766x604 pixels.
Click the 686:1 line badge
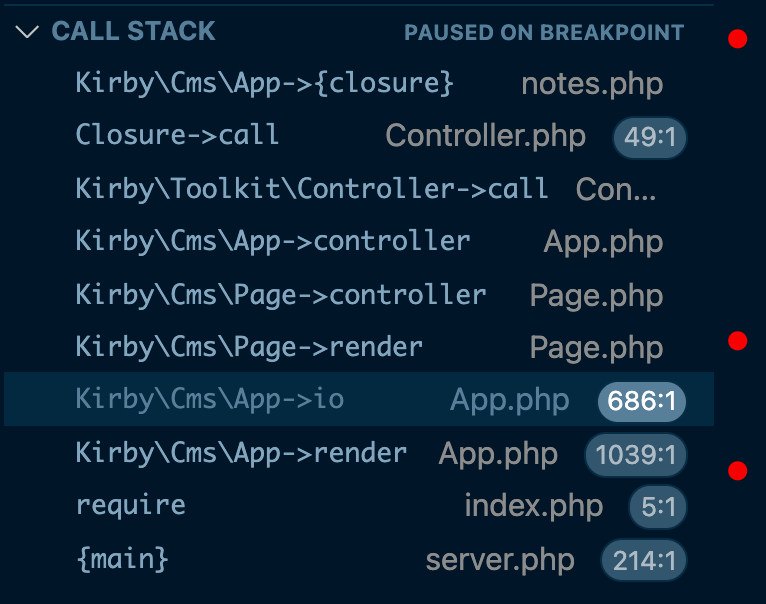point(642,402)
